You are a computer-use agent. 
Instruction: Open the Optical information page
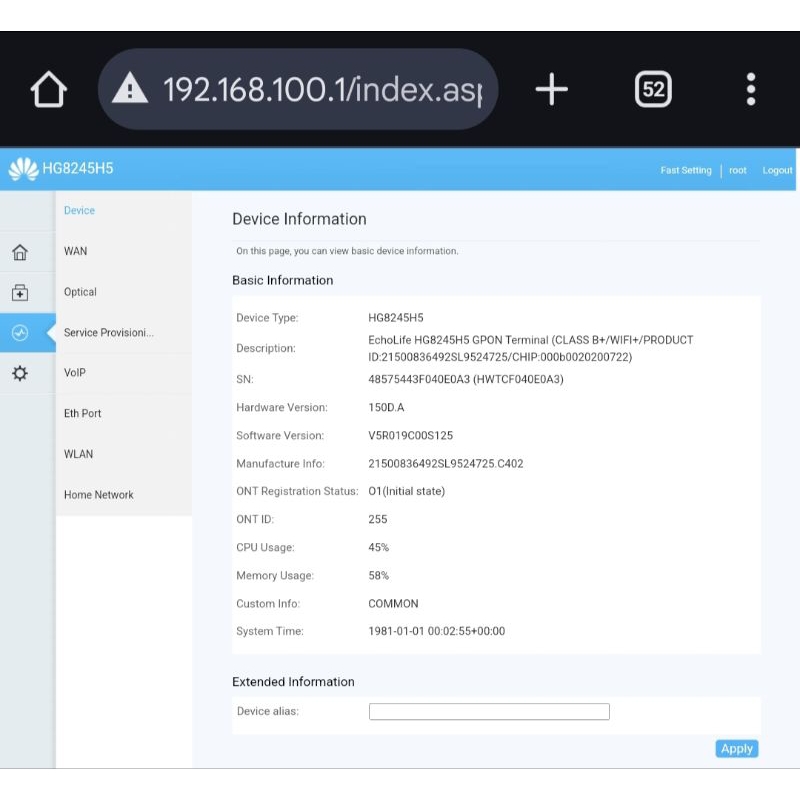(x=81, y=292)
